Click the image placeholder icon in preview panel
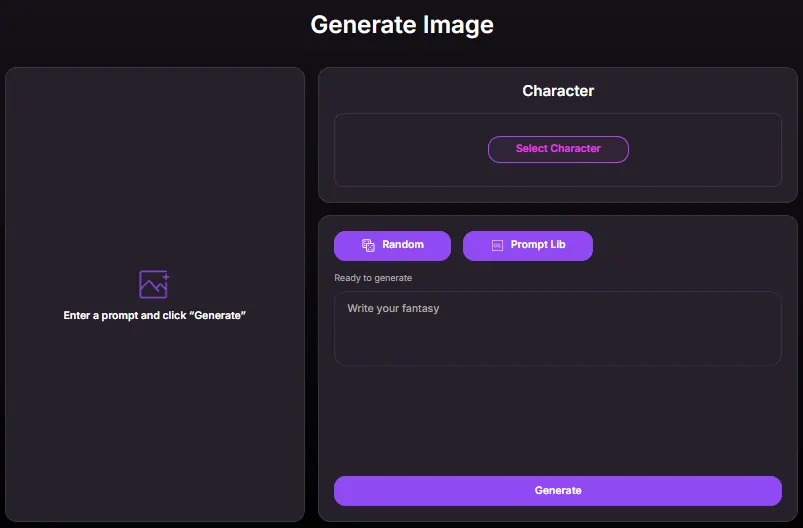The image size is (803, 528). point(154,284)
